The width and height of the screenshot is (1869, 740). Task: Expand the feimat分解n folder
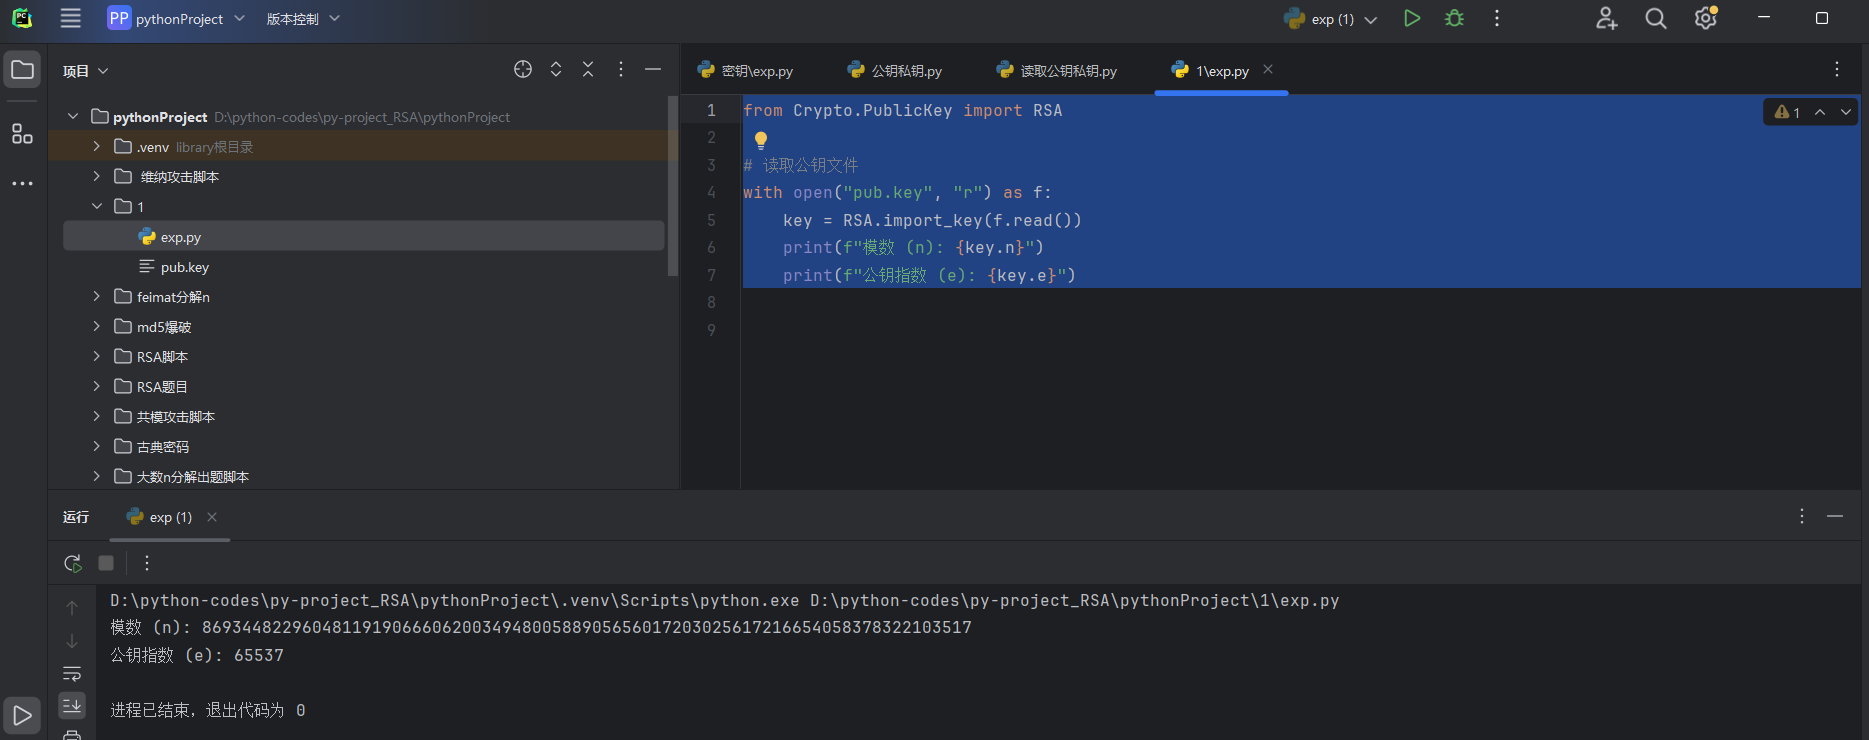click(x=96, y=297)
